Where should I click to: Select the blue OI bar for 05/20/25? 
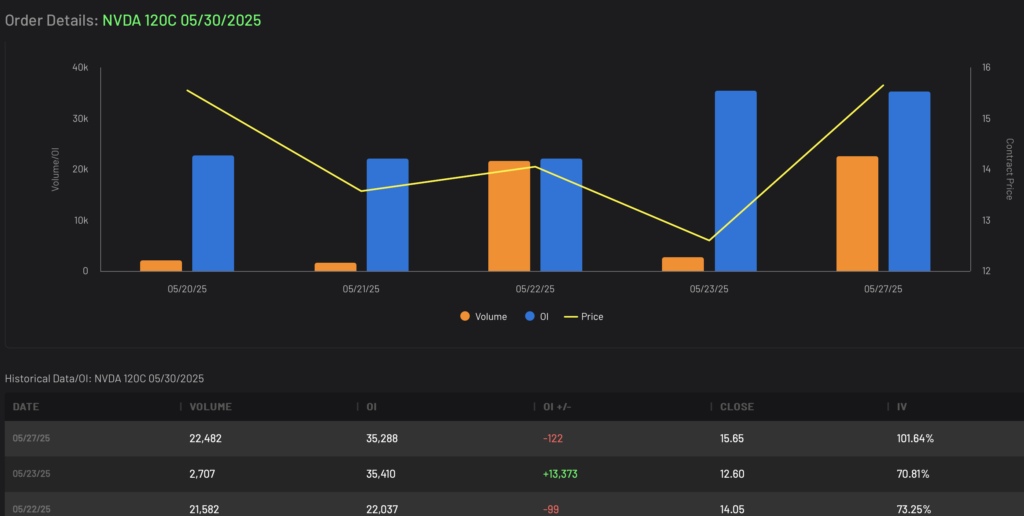pyautogui.click(x=213, y=214)
